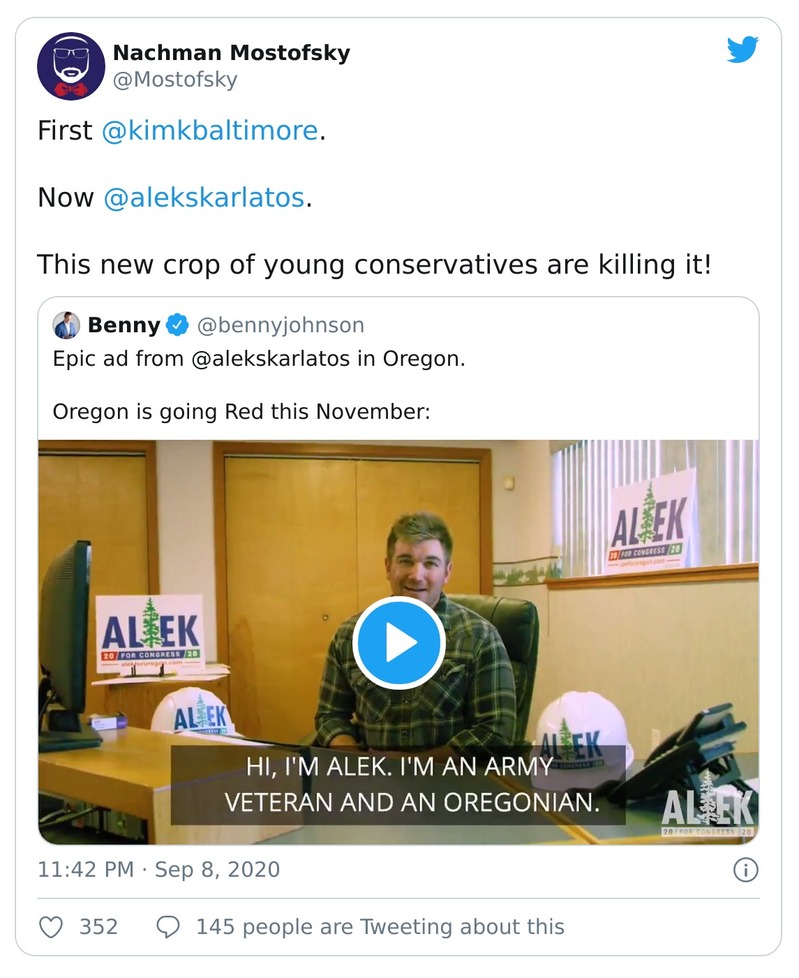The height and width of the screenshot is (978, 799).
Task: Click the reply speech bubble icon
Action: click(x=168, y=927)
